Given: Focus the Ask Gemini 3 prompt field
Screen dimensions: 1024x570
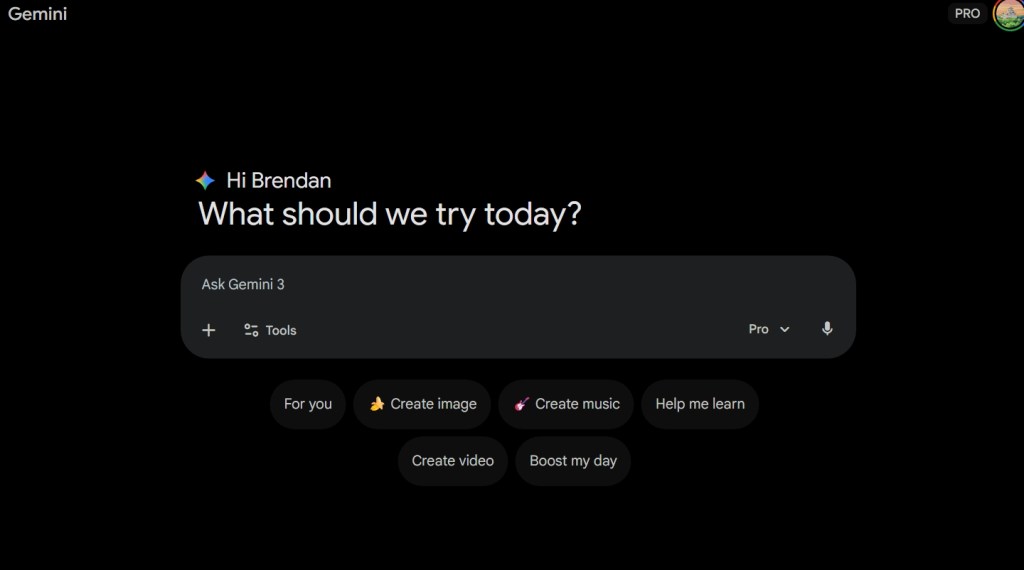Looking at the screenshot, I should coord(500,284).
